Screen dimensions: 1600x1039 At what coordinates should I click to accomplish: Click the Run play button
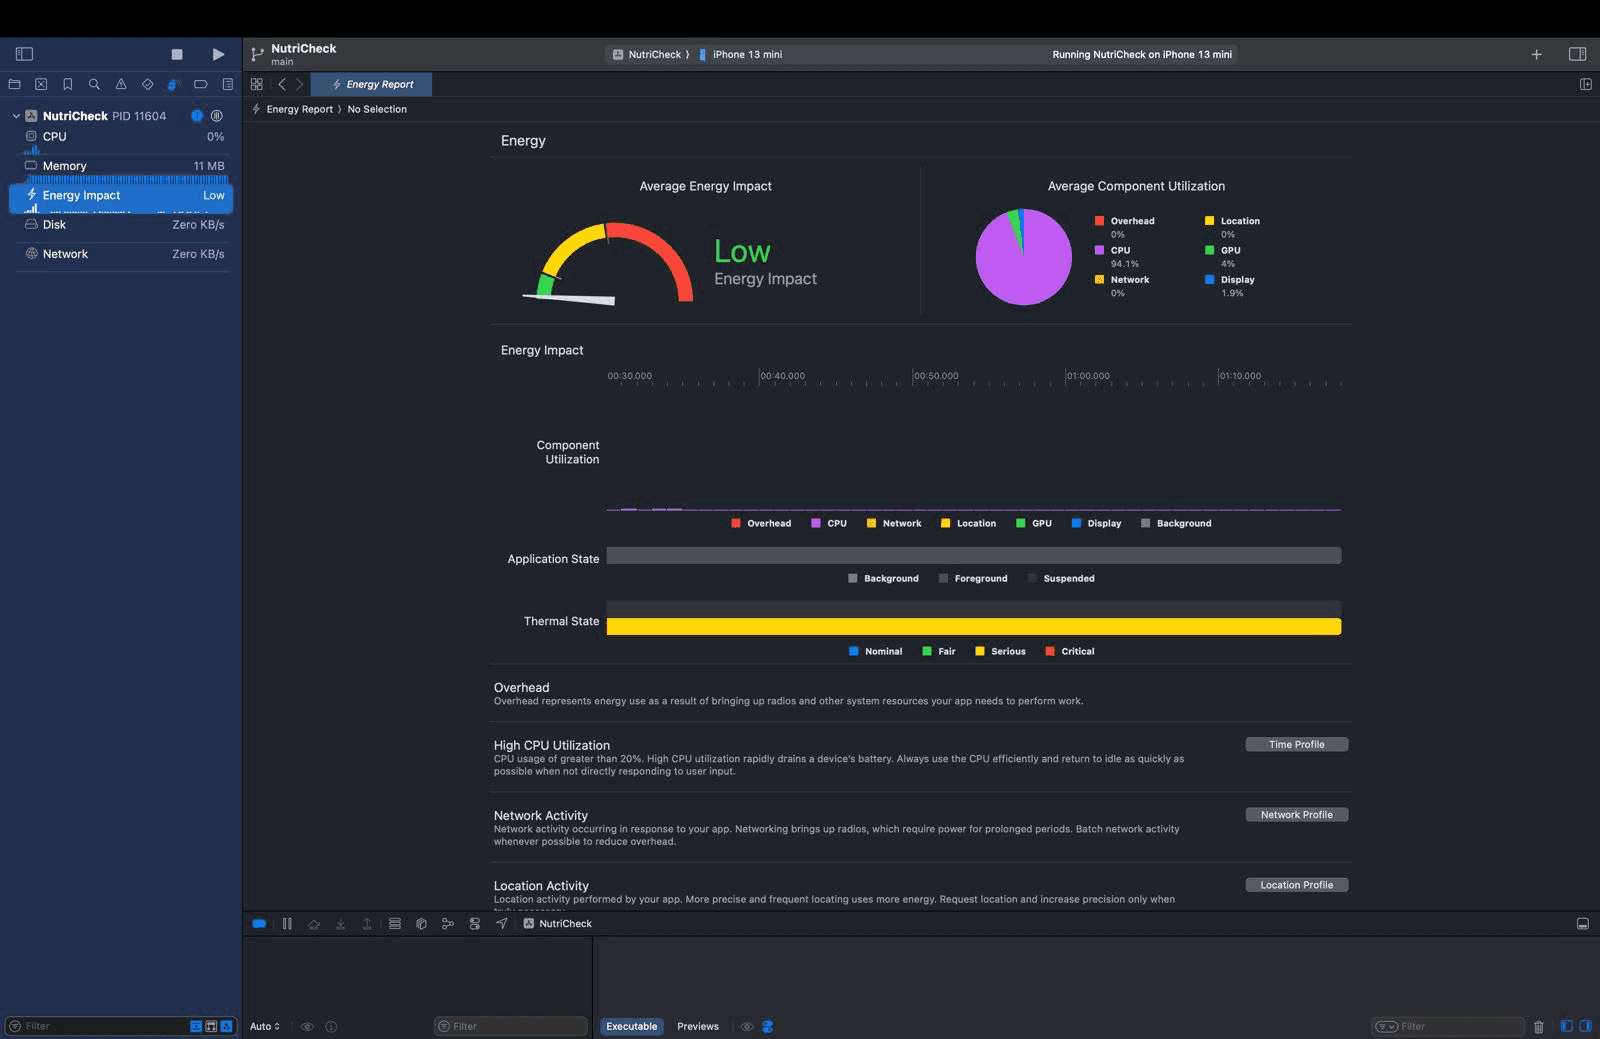pos(218,54)
